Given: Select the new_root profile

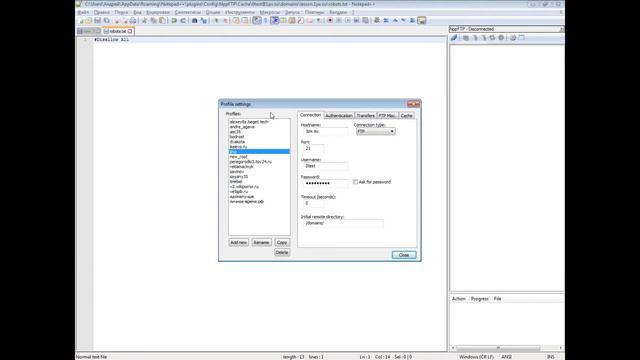Looking at the screenshot, I should 259,157.
